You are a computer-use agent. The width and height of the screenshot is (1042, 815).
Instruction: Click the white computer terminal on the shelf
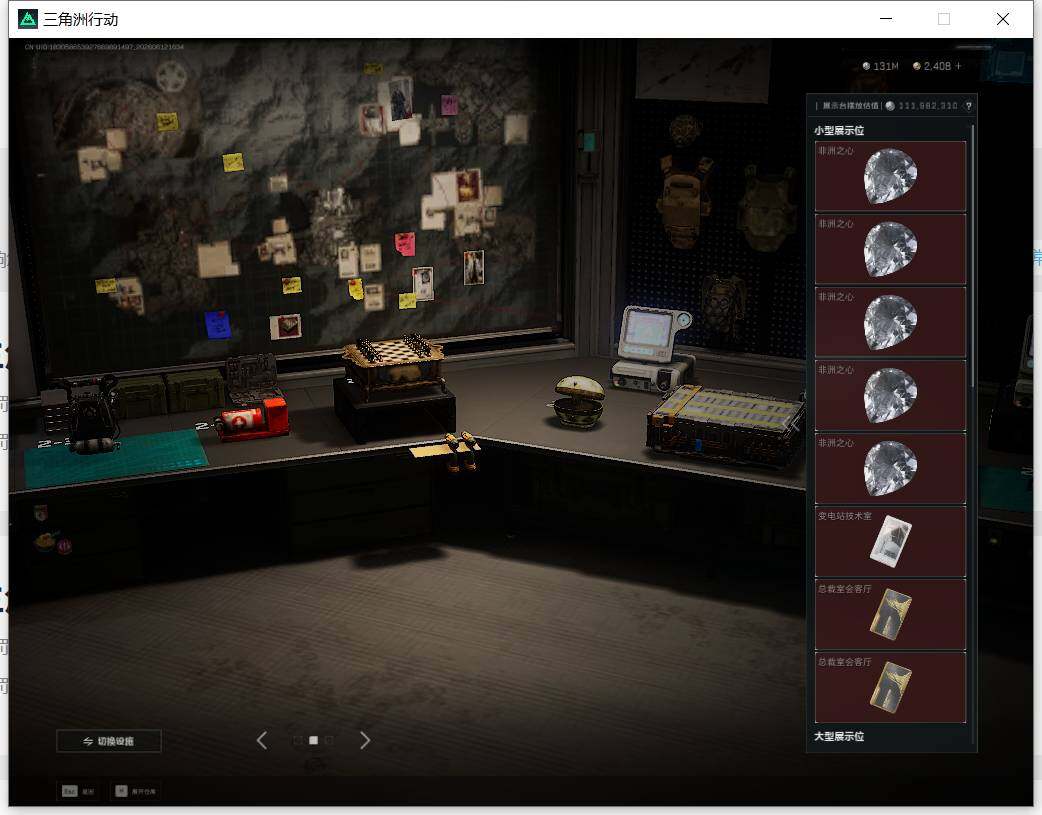pos(650,349)
